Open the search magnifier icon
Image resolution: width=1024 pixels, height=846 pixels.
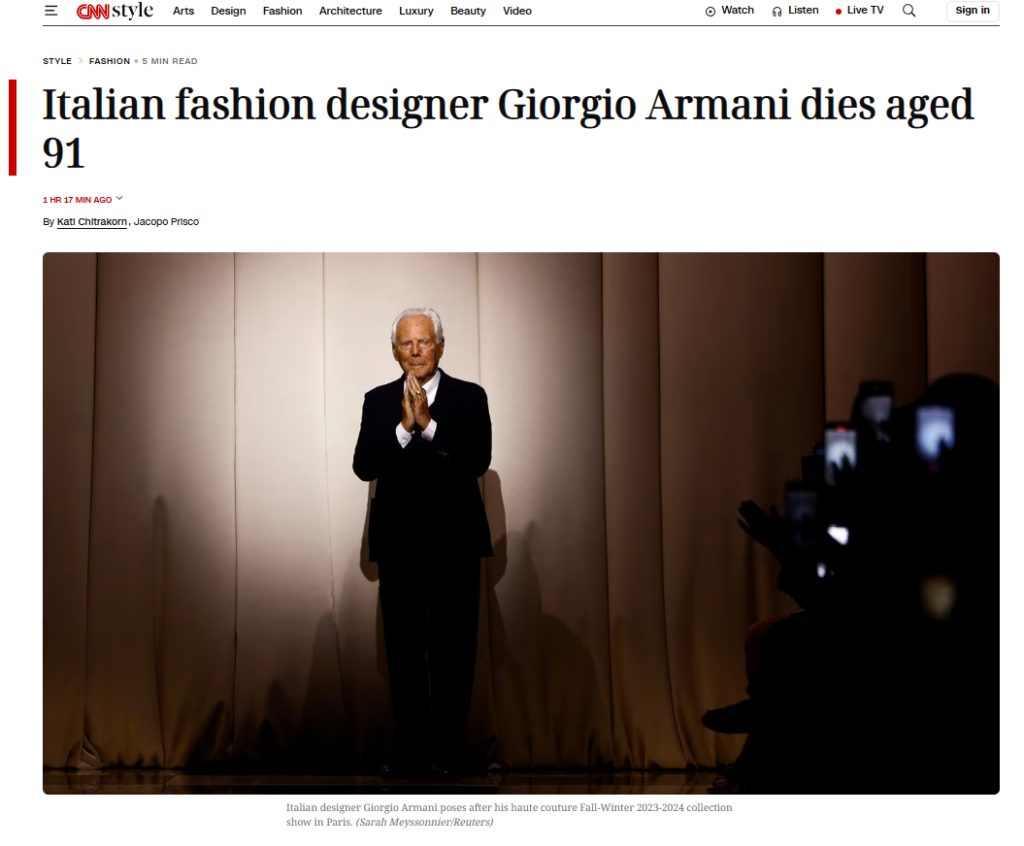pyautogui.click(x=909, y=10)
